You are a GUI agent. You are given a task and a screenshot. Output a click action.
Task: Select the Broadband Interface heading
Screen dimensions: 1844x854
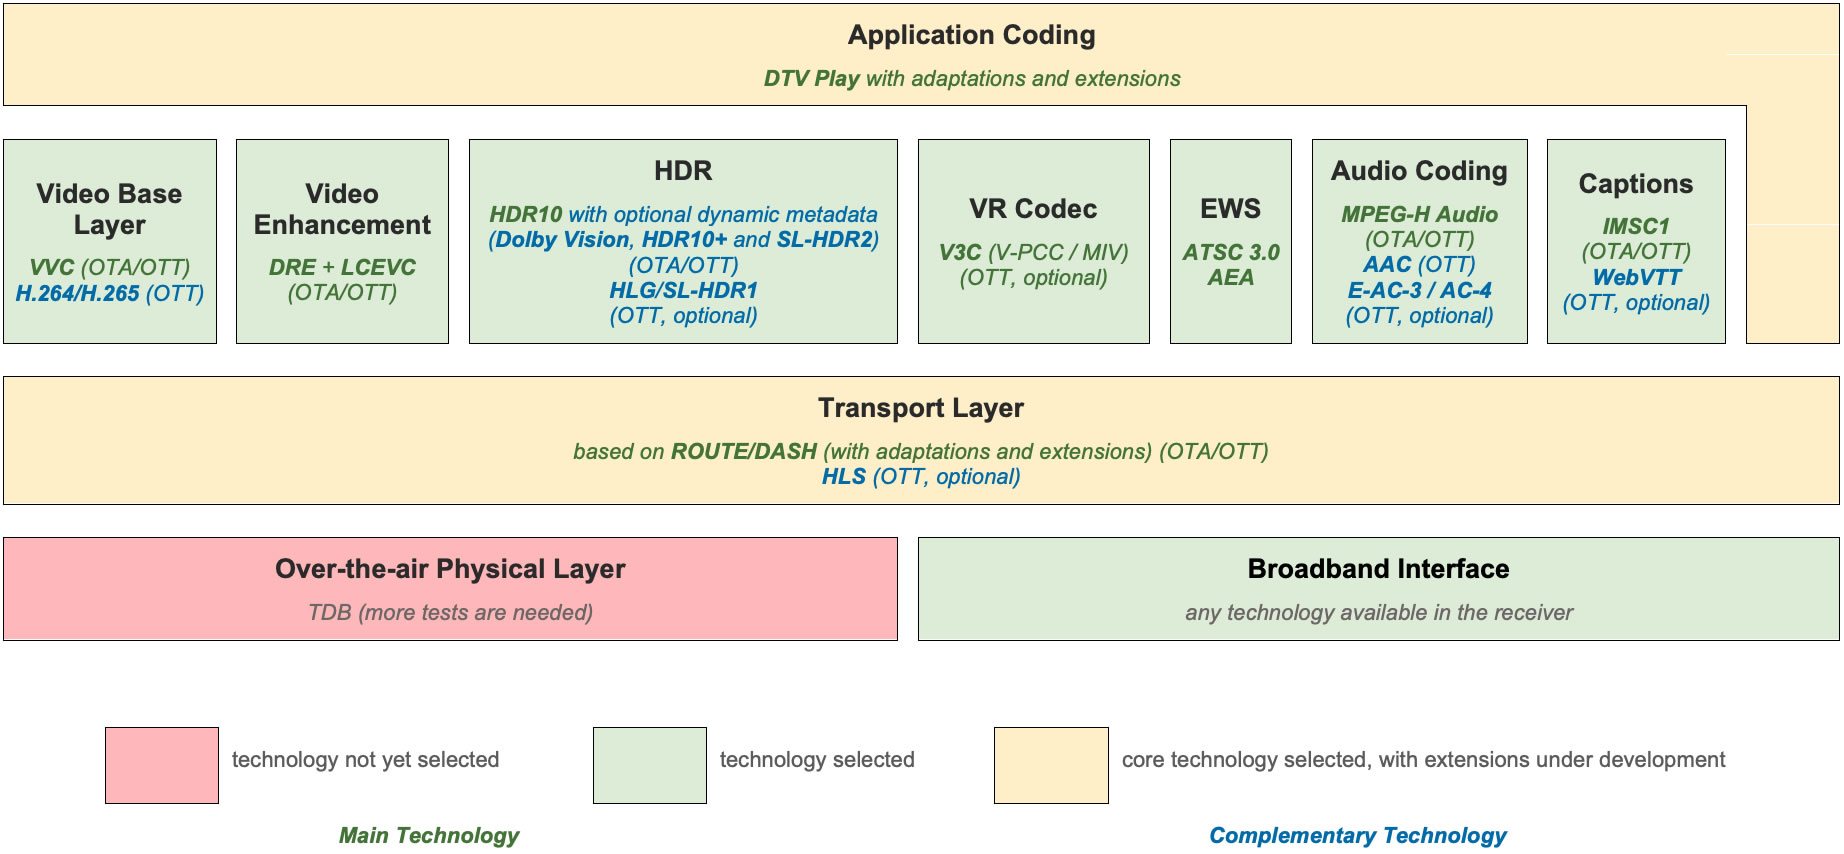click(1378, 569)
